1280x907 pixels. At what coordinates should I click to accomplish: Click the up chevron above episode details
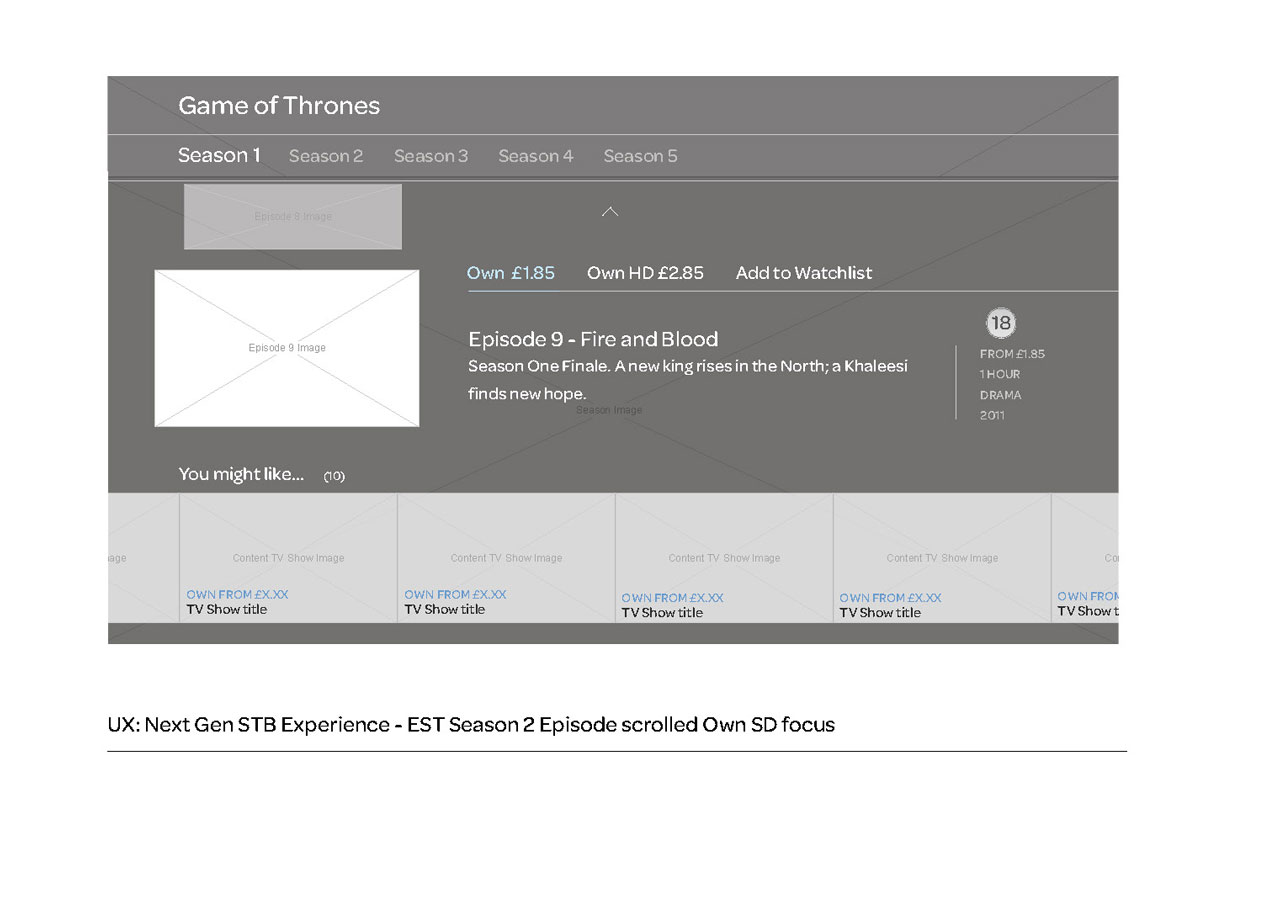pyautogui.click(x=610, y=211)
